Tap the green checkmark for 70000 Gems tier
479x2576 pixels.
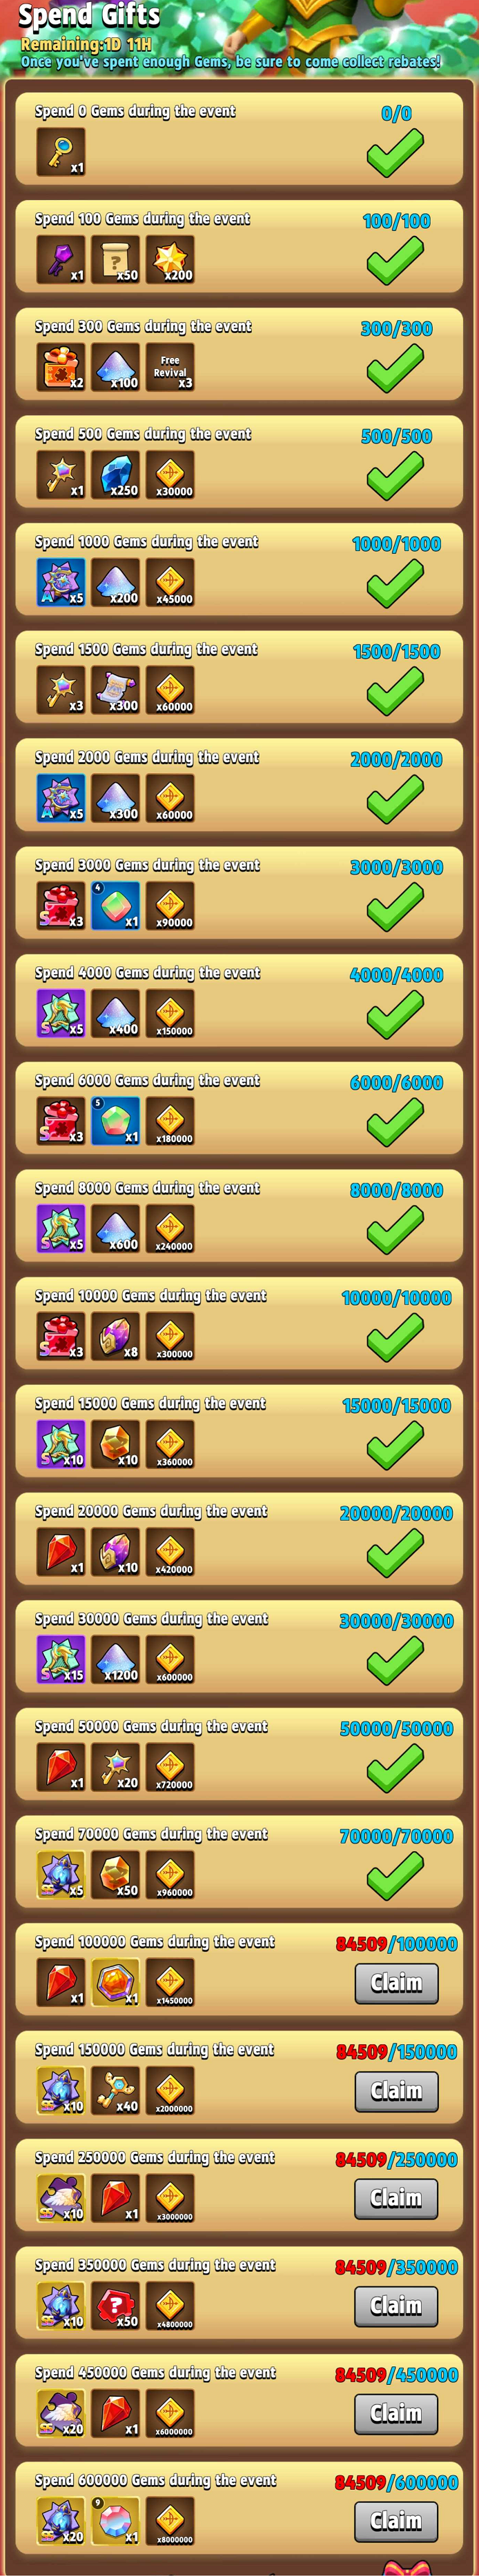(395, 1877)
